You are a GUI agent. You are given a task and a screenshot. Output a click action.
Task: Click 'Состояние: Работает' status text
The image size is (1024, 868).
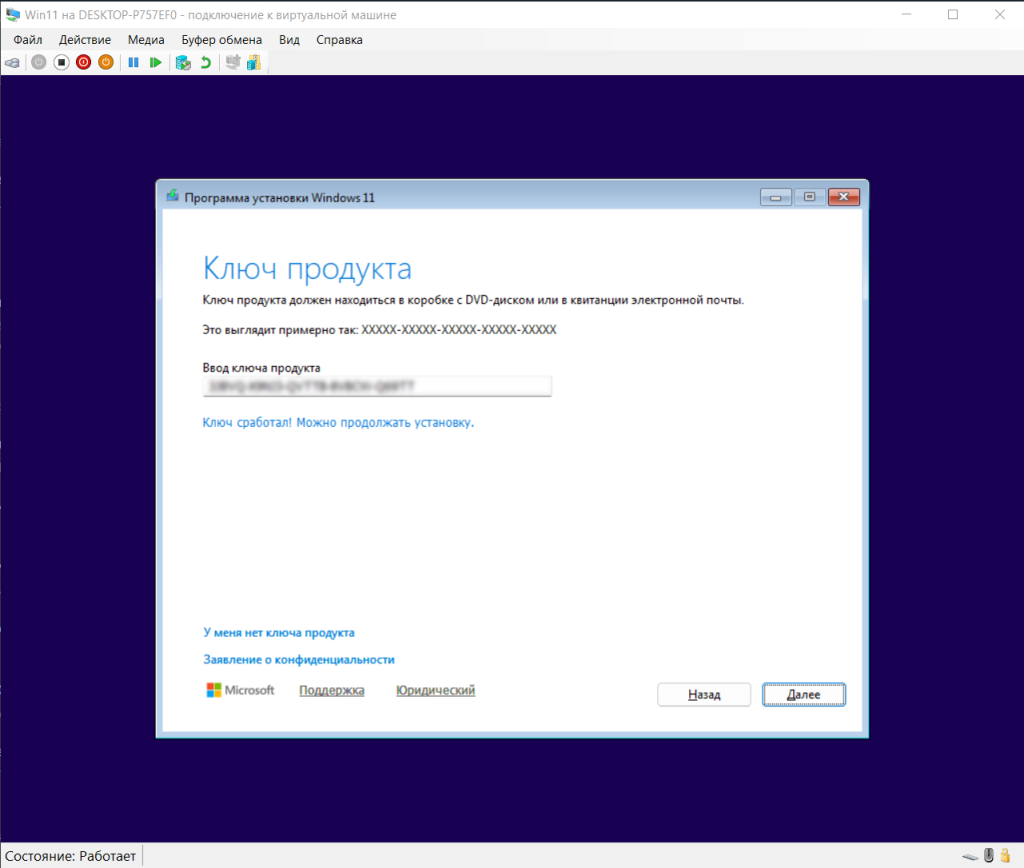click(x=71, y=856)
